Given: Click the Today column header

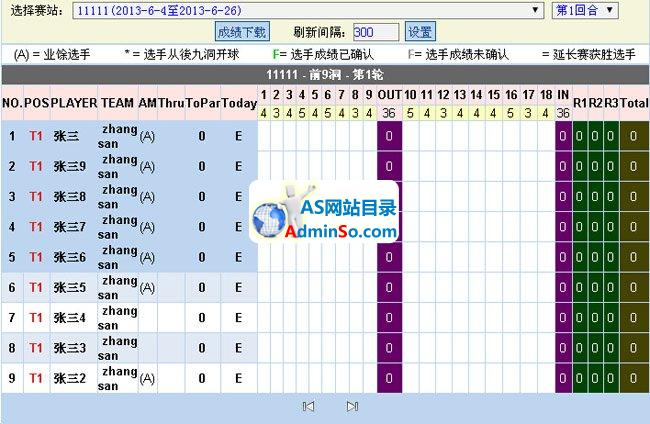Looking at the screenshot, I should click(239, 103).
